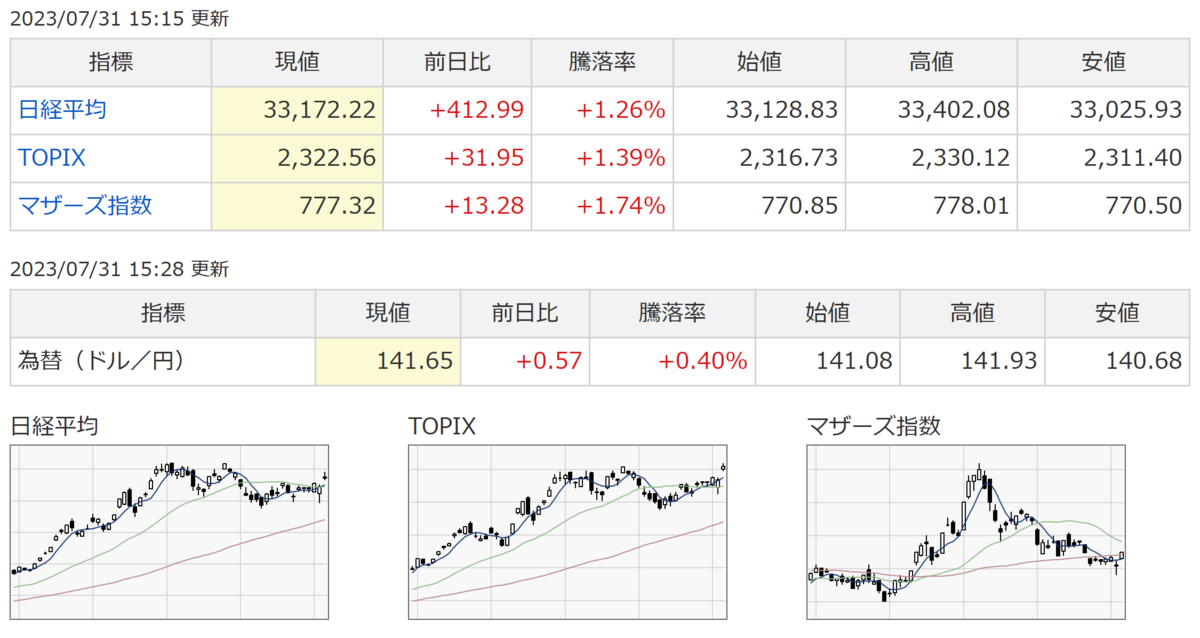Open the TOPIX index link
The height and width of the screenshot is (638, 1200).
point(50,158)
